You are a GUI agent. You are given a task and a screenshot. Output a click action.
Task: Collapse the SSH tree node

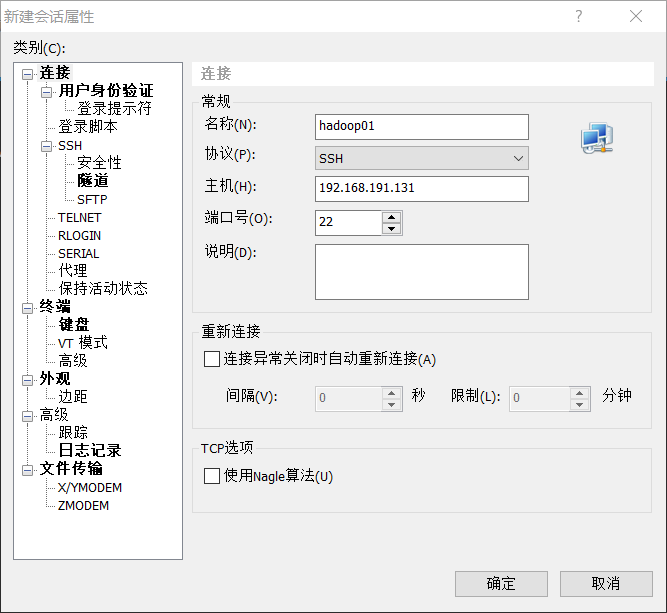click(x=46, y=146)
